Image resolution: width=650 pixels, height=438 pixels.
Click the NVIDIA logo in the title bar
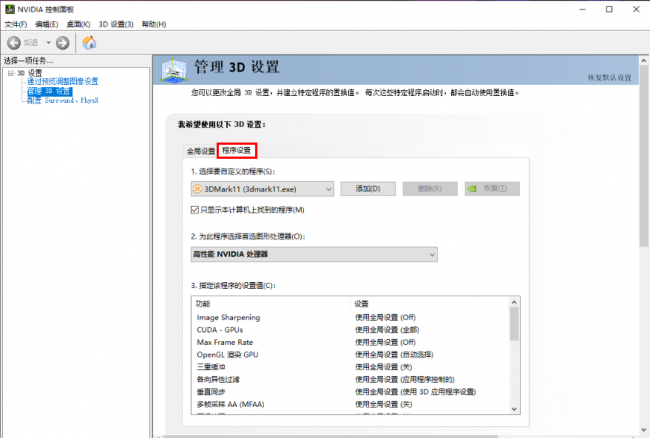[x=10, y=9]
